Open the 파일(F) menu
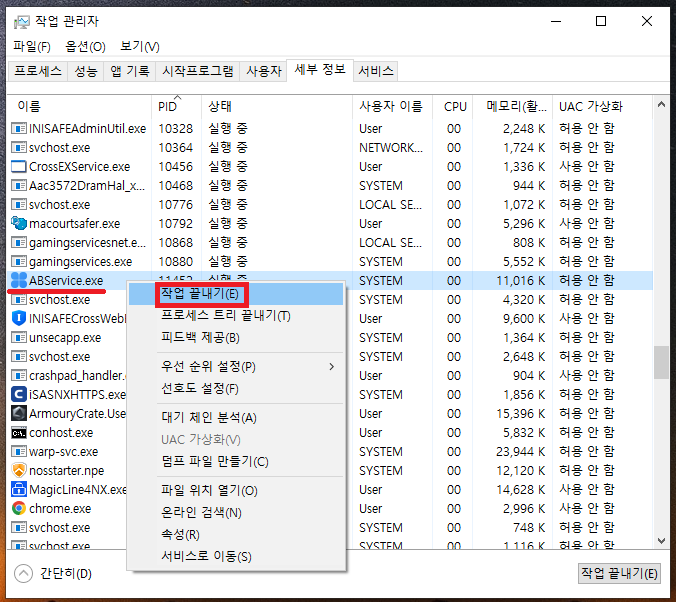Image resolution: width=676 pixels, height=602 pixels. [31, 46]
